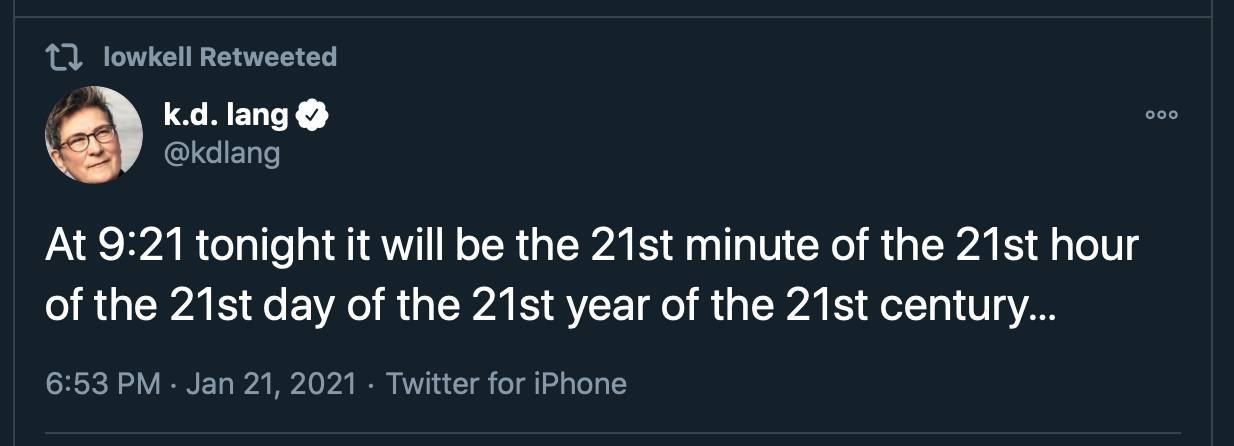Open the Twitter for iPhone source link
This screenshot has width=1234, height=446.
(x=506, y=383)
